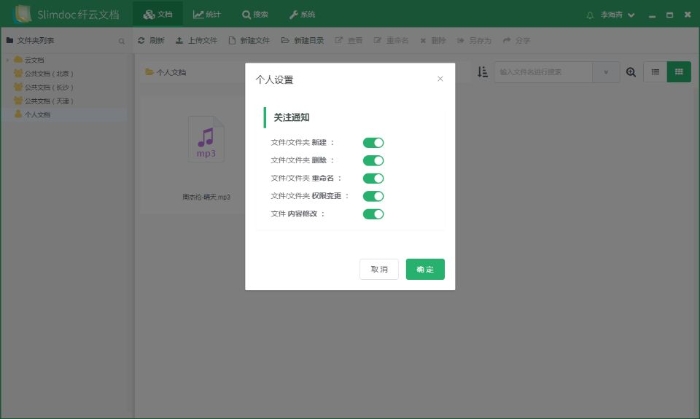Open the 系统 menu tab

301,15
